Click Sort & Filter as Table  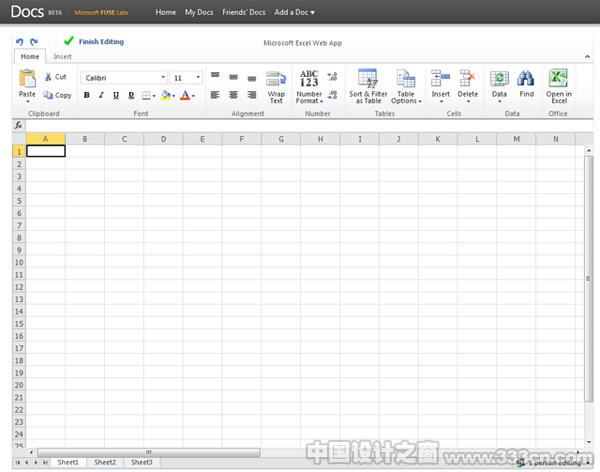coord(368,87)
